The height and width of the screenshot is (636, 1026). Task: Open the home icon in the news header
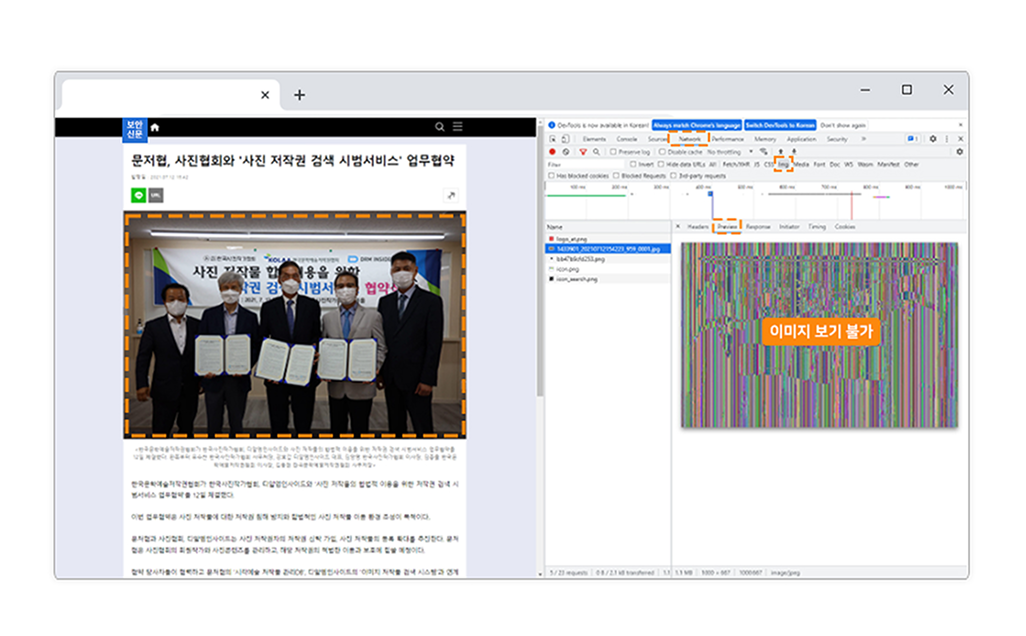(154, 127)
